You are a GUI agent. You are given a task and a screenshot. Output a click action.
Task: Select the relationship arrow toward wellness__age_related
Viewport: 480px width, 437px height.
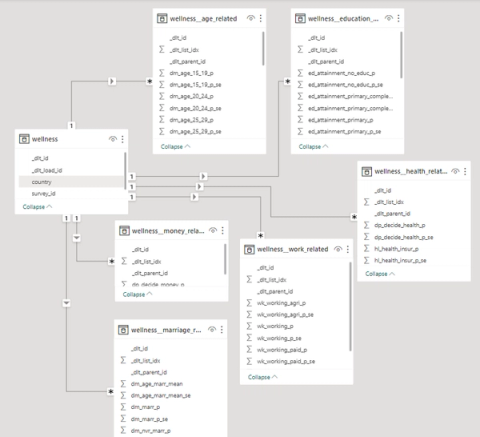coord(112,81)
